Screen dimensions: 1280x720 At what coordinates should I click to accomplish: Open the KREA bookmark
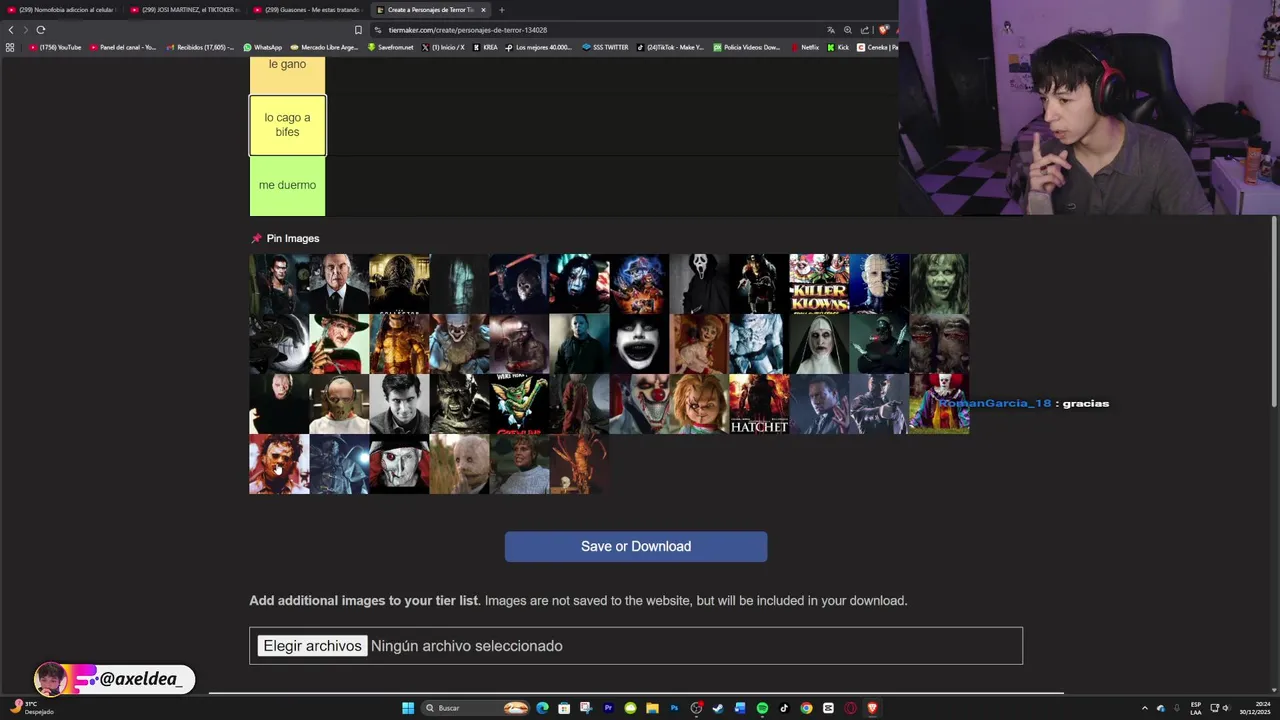point(485,47)
